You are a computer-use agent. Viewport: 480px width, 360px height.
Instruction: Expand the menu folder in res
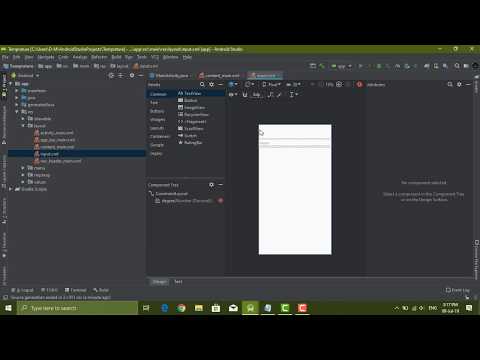click(x=23, y=168)
